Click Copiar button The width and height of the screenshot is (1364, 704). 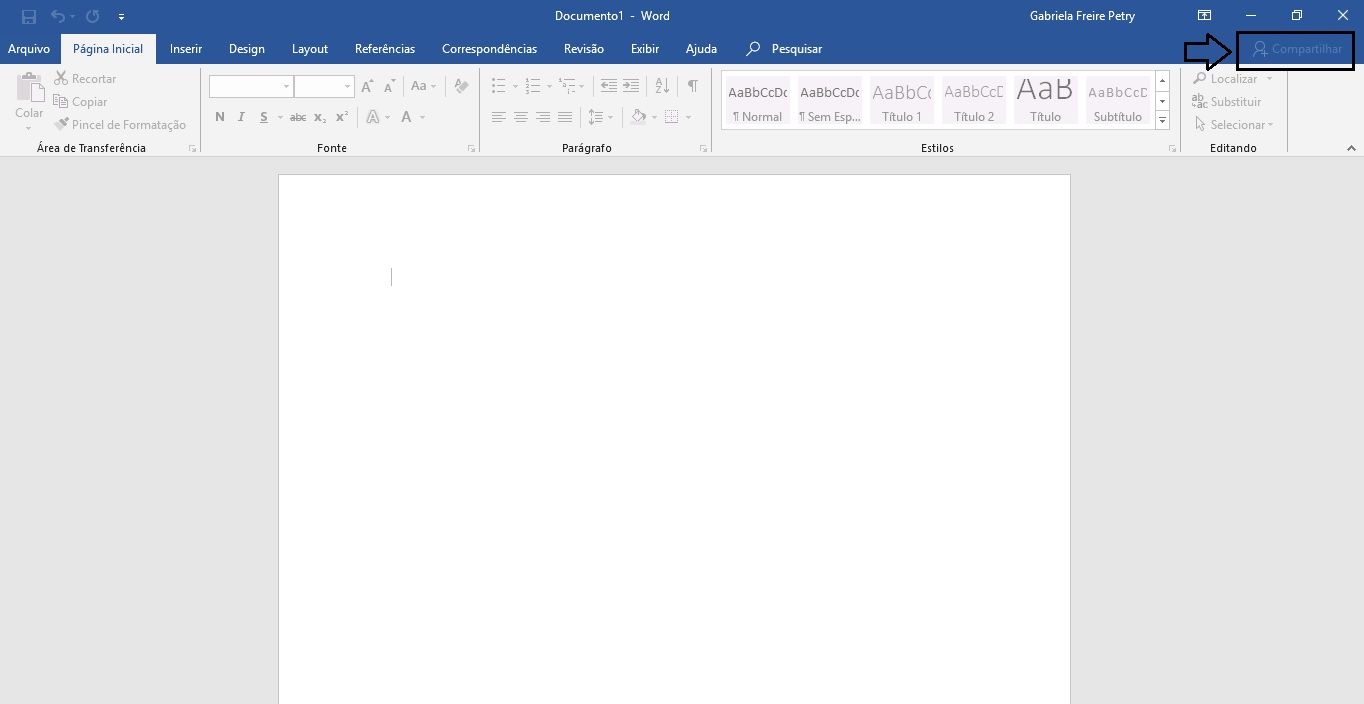tap(80, 101)
